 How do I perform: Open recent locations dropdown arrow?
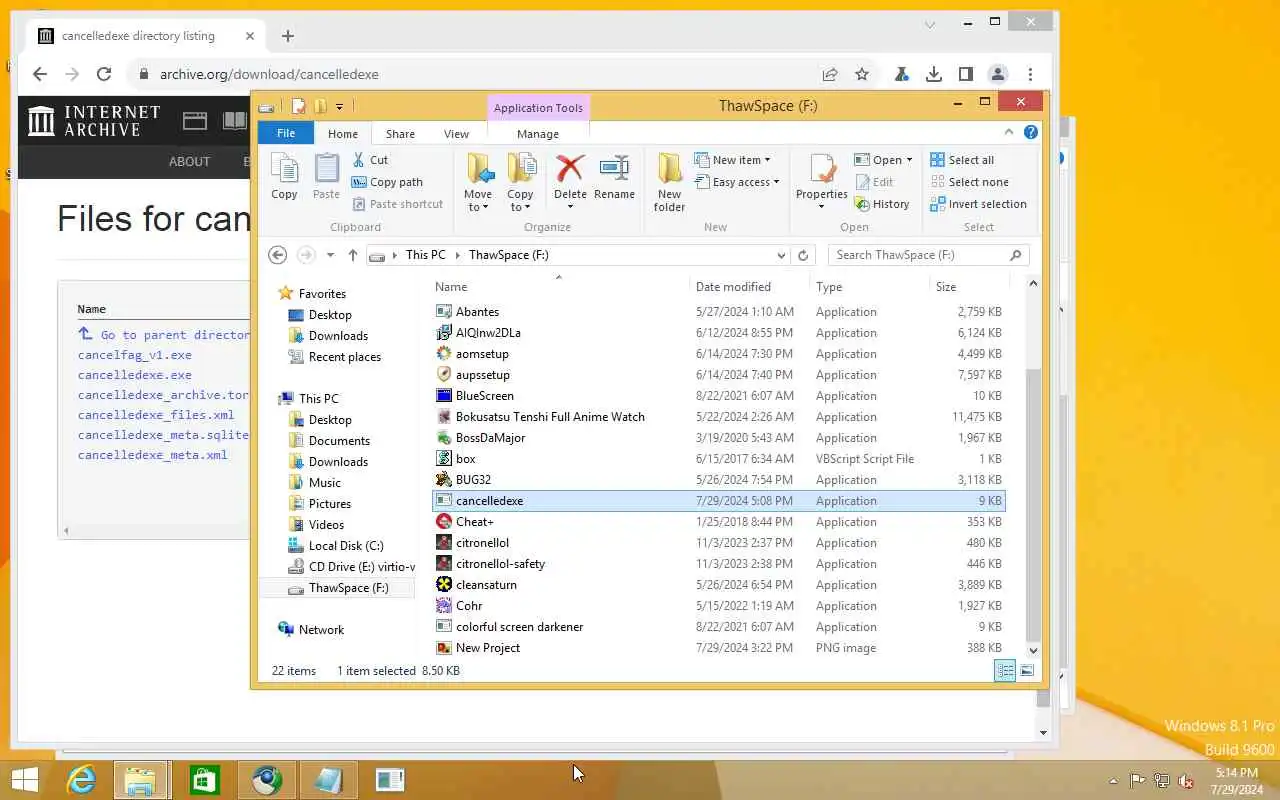click(x=330, y=255)
